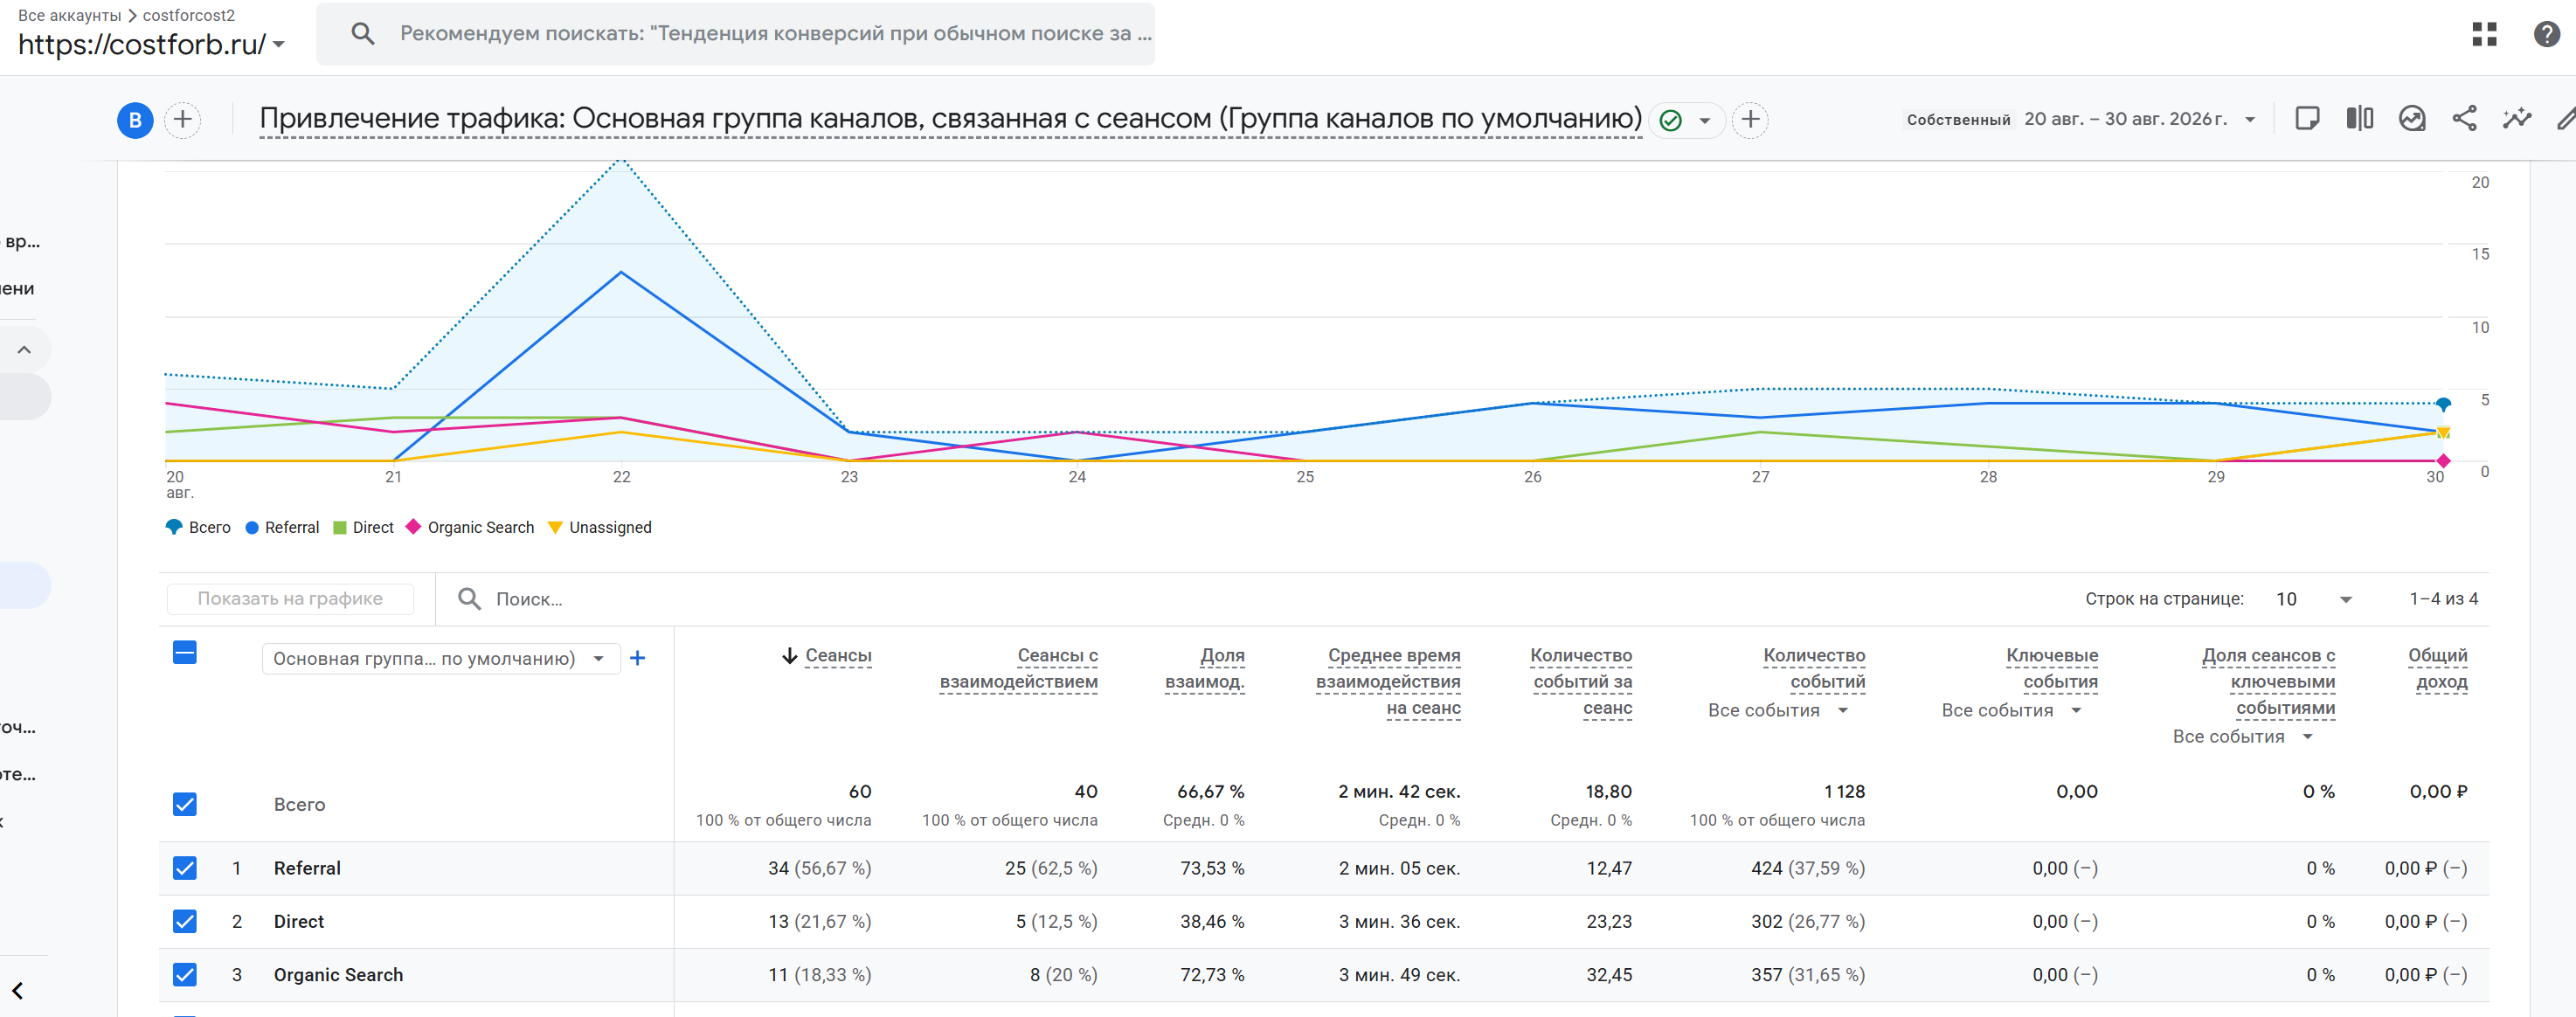This screenshot has height=1017, width=2576.
Task: Collapse the sidebar section chevron up
Action: pos(24,349)
